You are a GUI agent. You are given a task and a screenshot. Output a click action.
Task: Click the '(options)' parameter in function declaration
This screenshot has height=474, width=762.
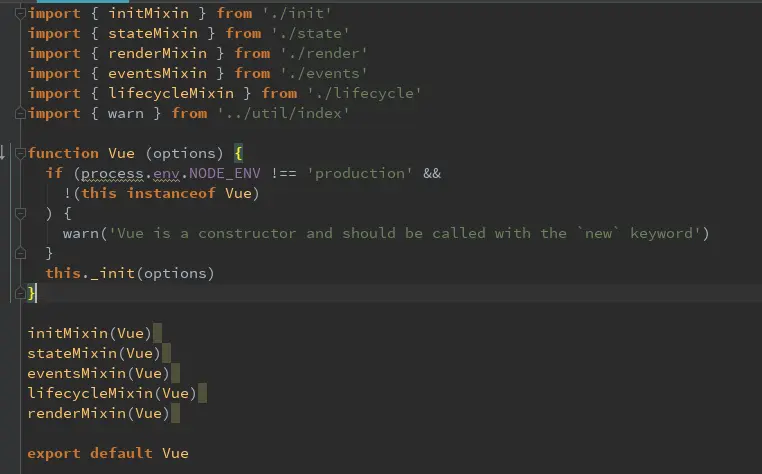pyautogui.click(x=184, y=153)
